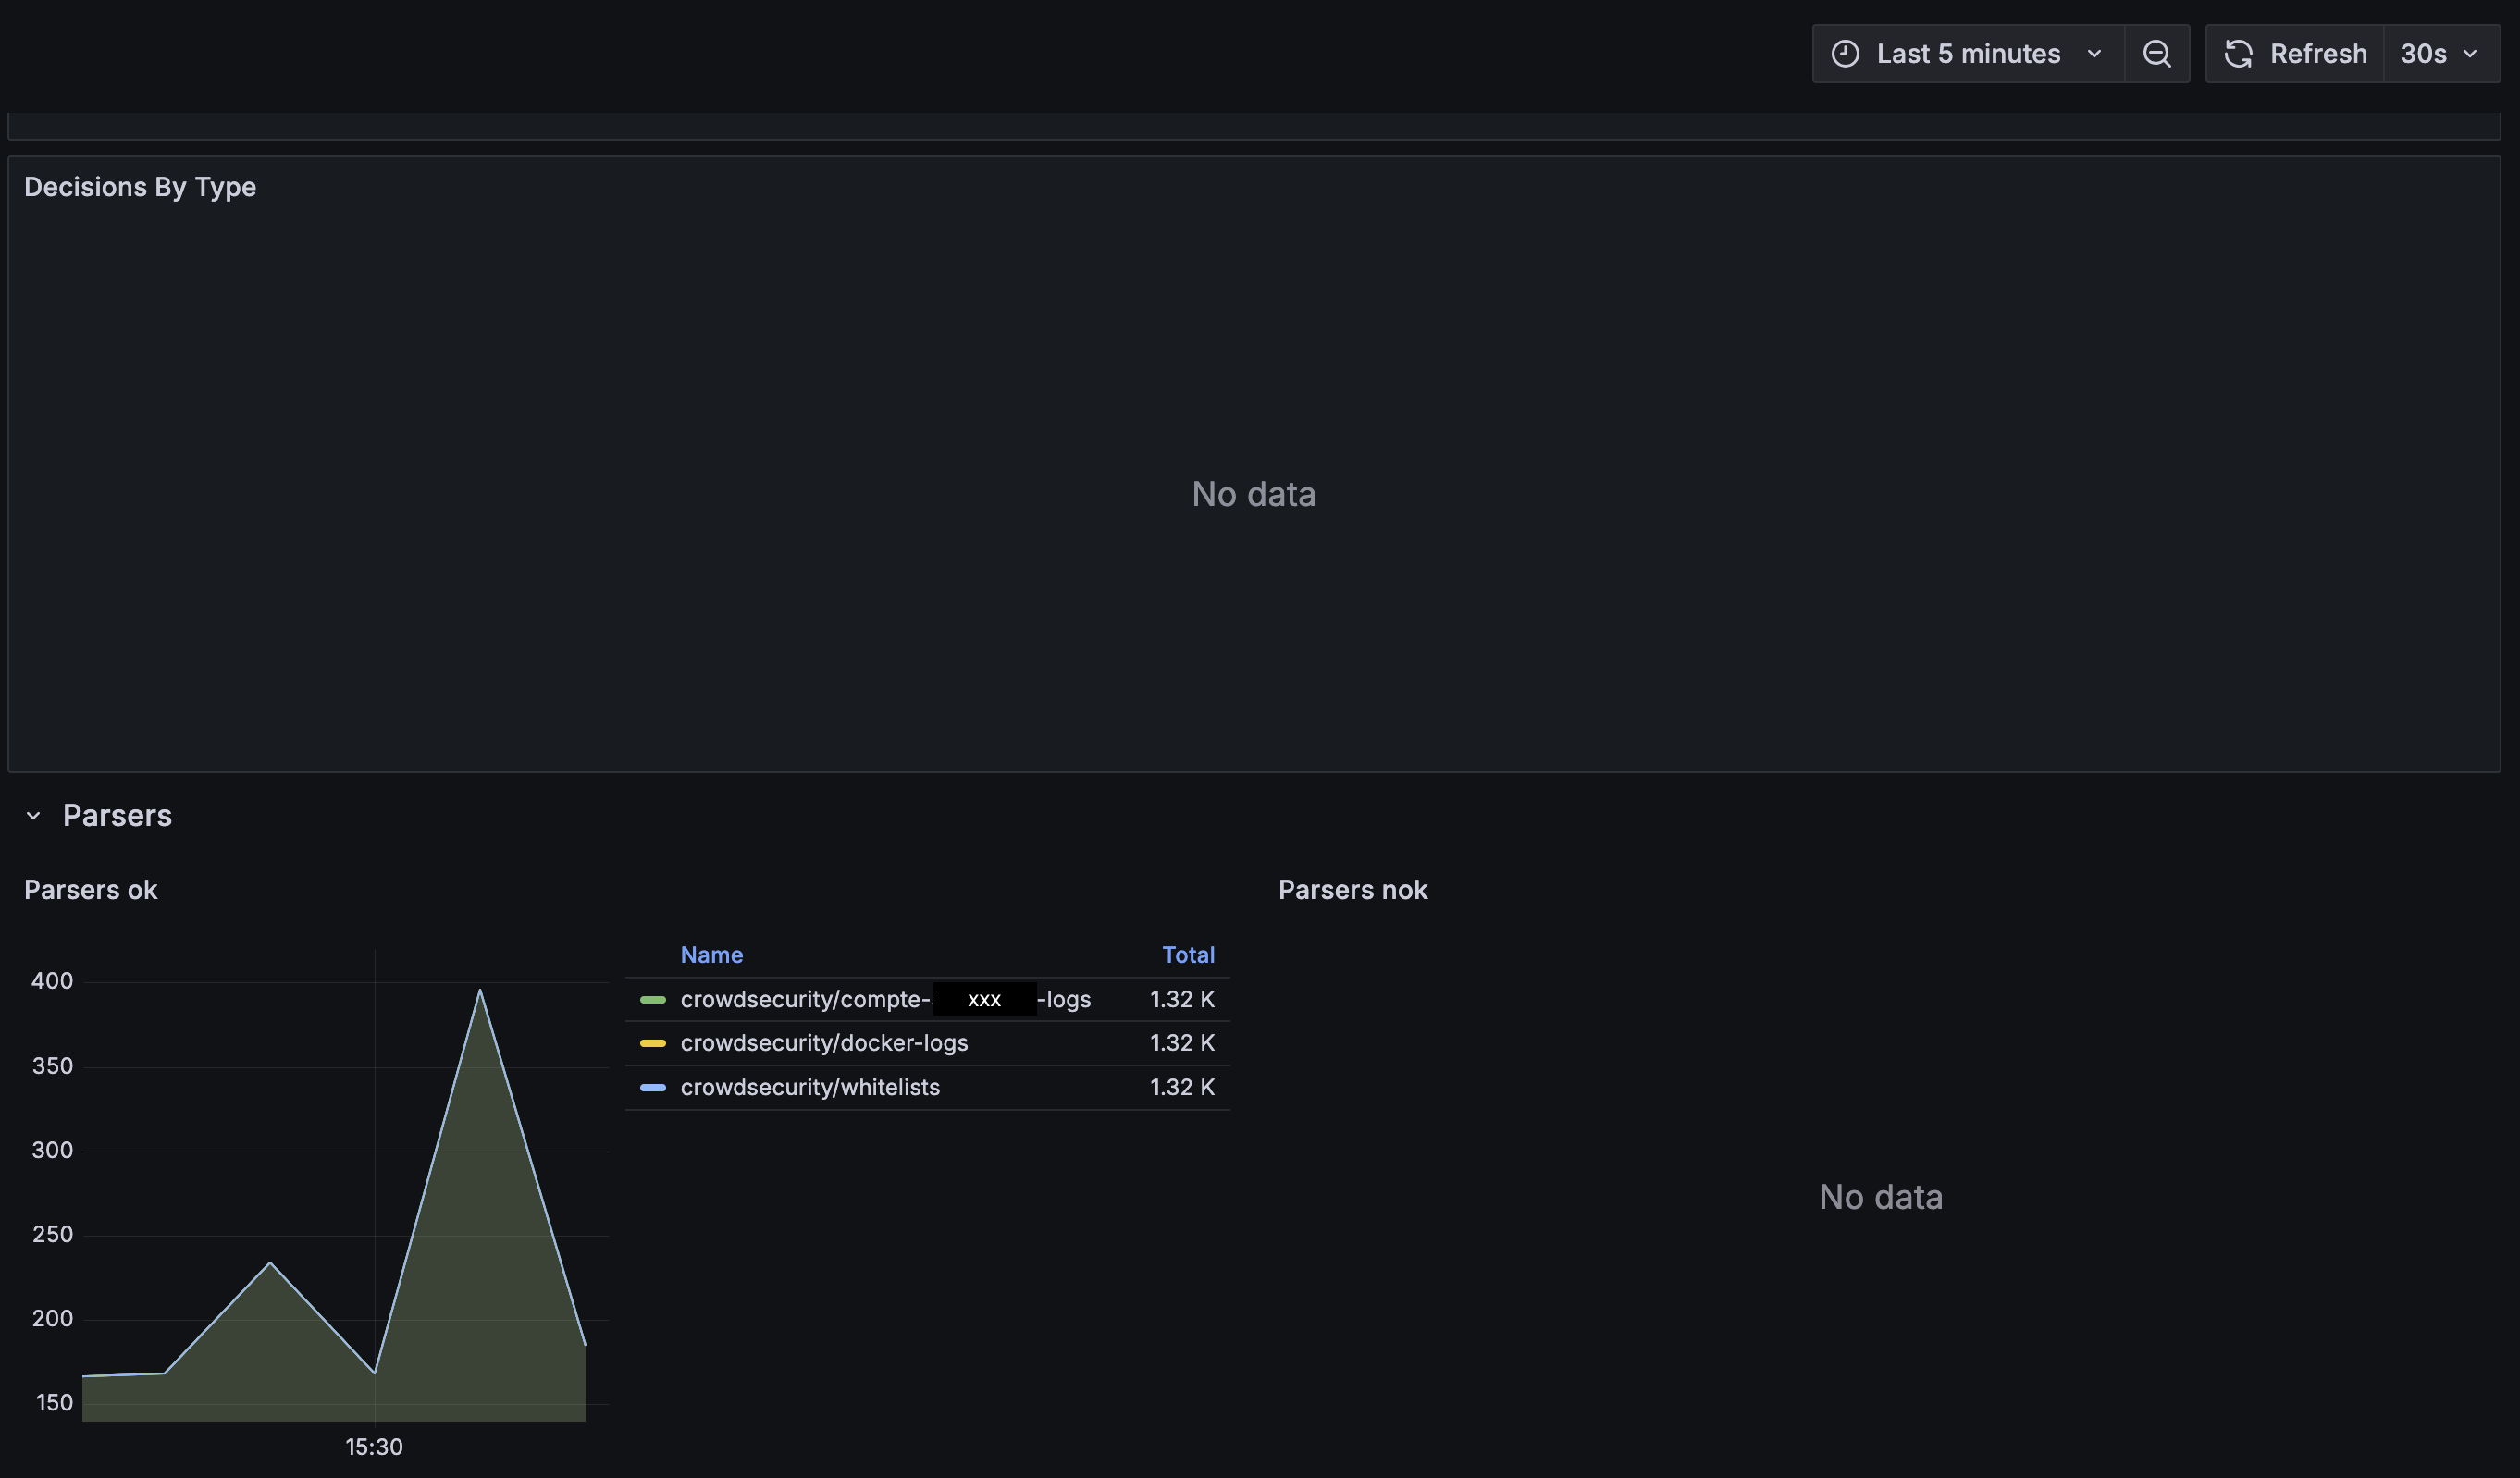Screen dimensions: 2520x1478
Task: Open the Parsers ok panel title
Action: (x=90, y=890)
